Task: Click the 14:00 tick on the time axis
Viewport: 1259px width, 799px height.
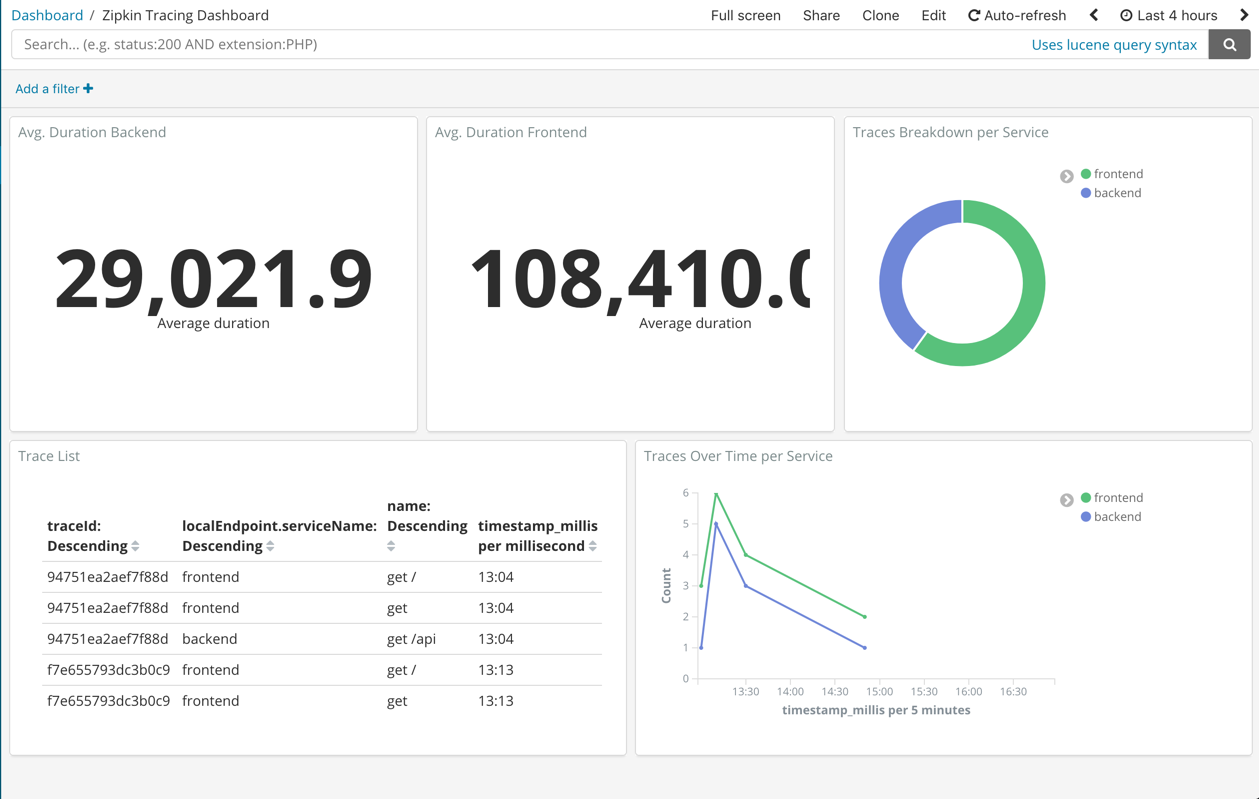Action: pyautogui.click(x=790, y=691)
